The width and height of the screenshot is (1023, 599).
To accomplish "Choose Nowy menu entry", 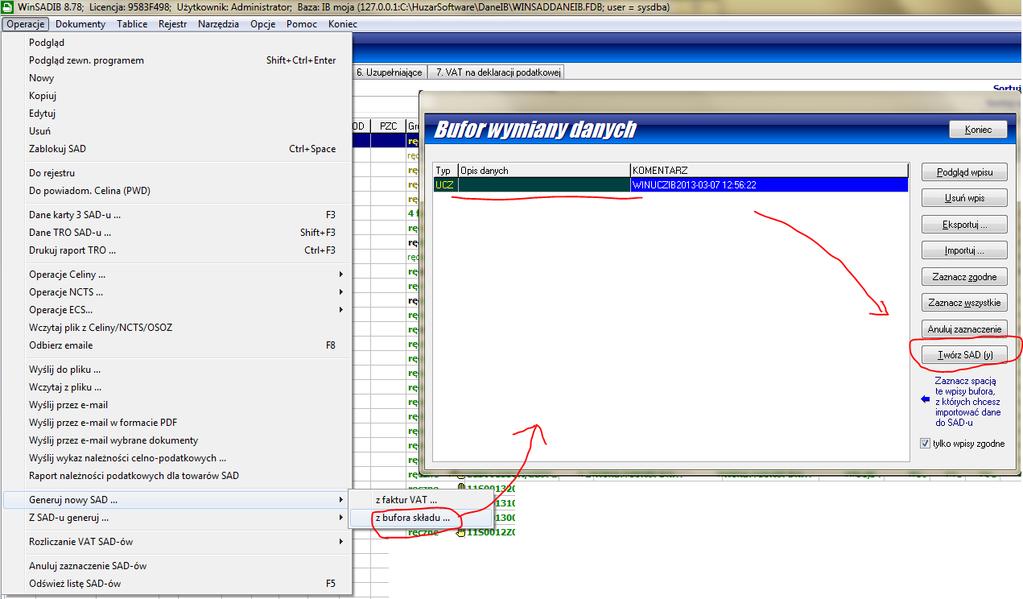I will click(177, 78).
